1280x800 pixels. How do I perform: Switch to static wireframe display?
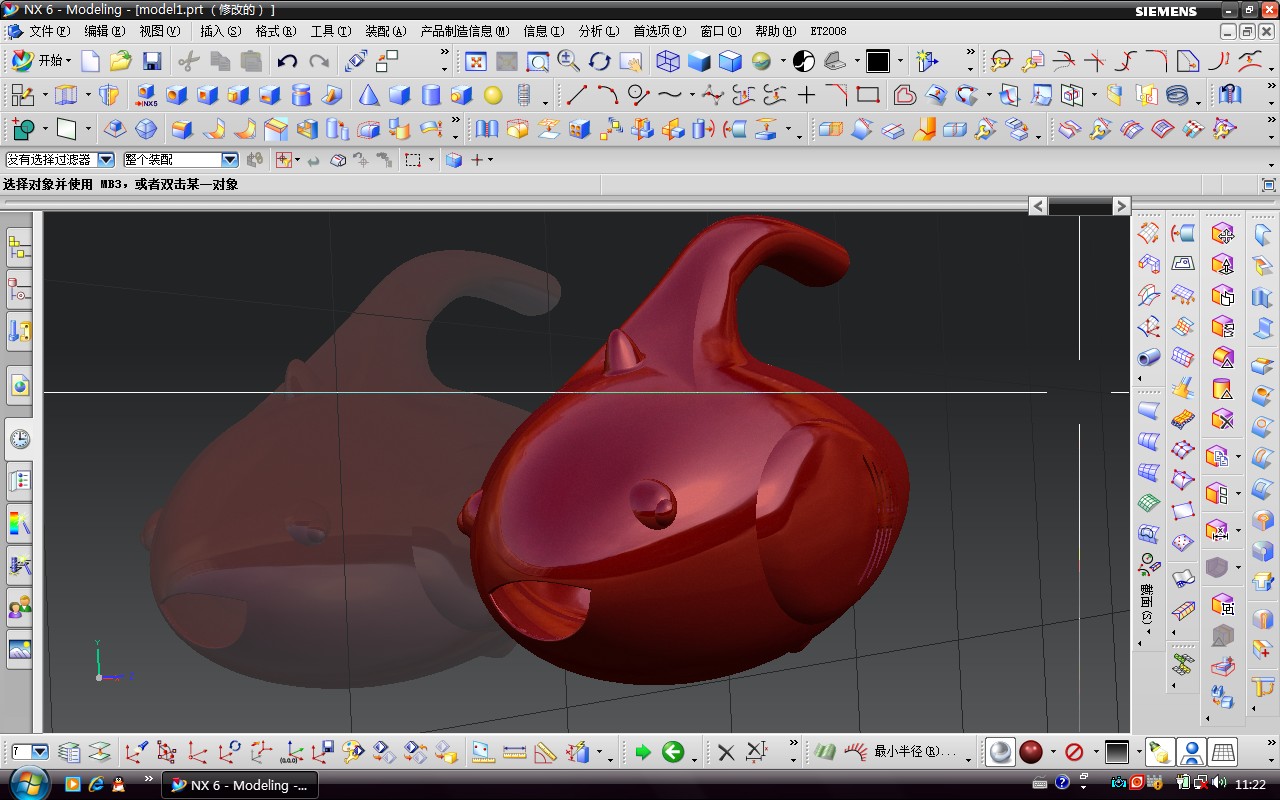[x=668, y=61]
